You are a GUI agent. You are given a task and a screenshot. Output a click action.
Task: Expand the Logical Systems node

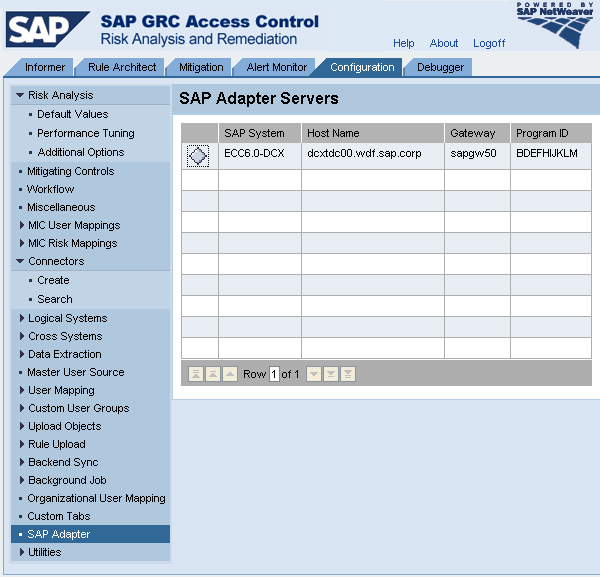(x=22, y=318)
